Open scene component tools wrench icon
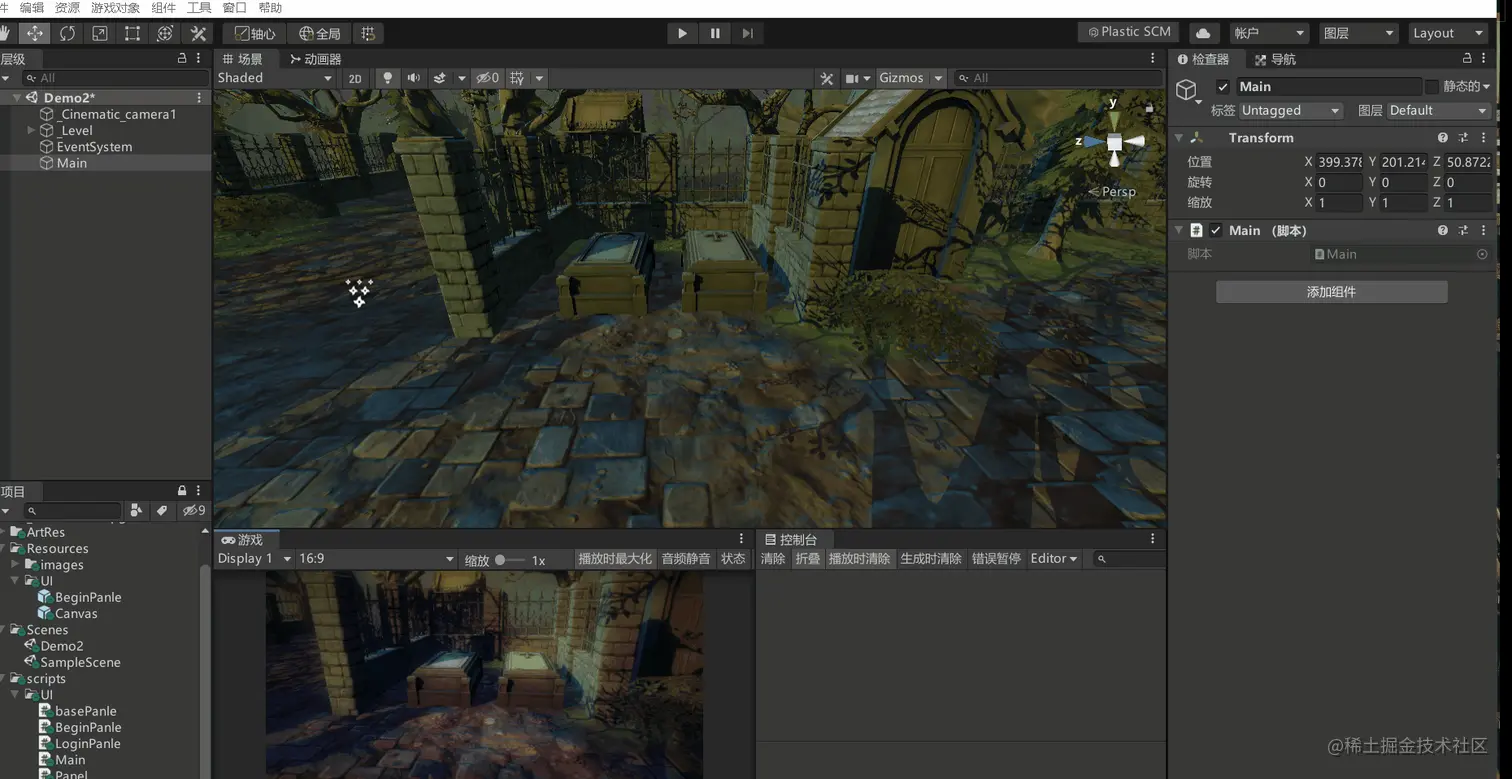The width and height of the screenshot is (1512, 779). click(x=827, y=78)
